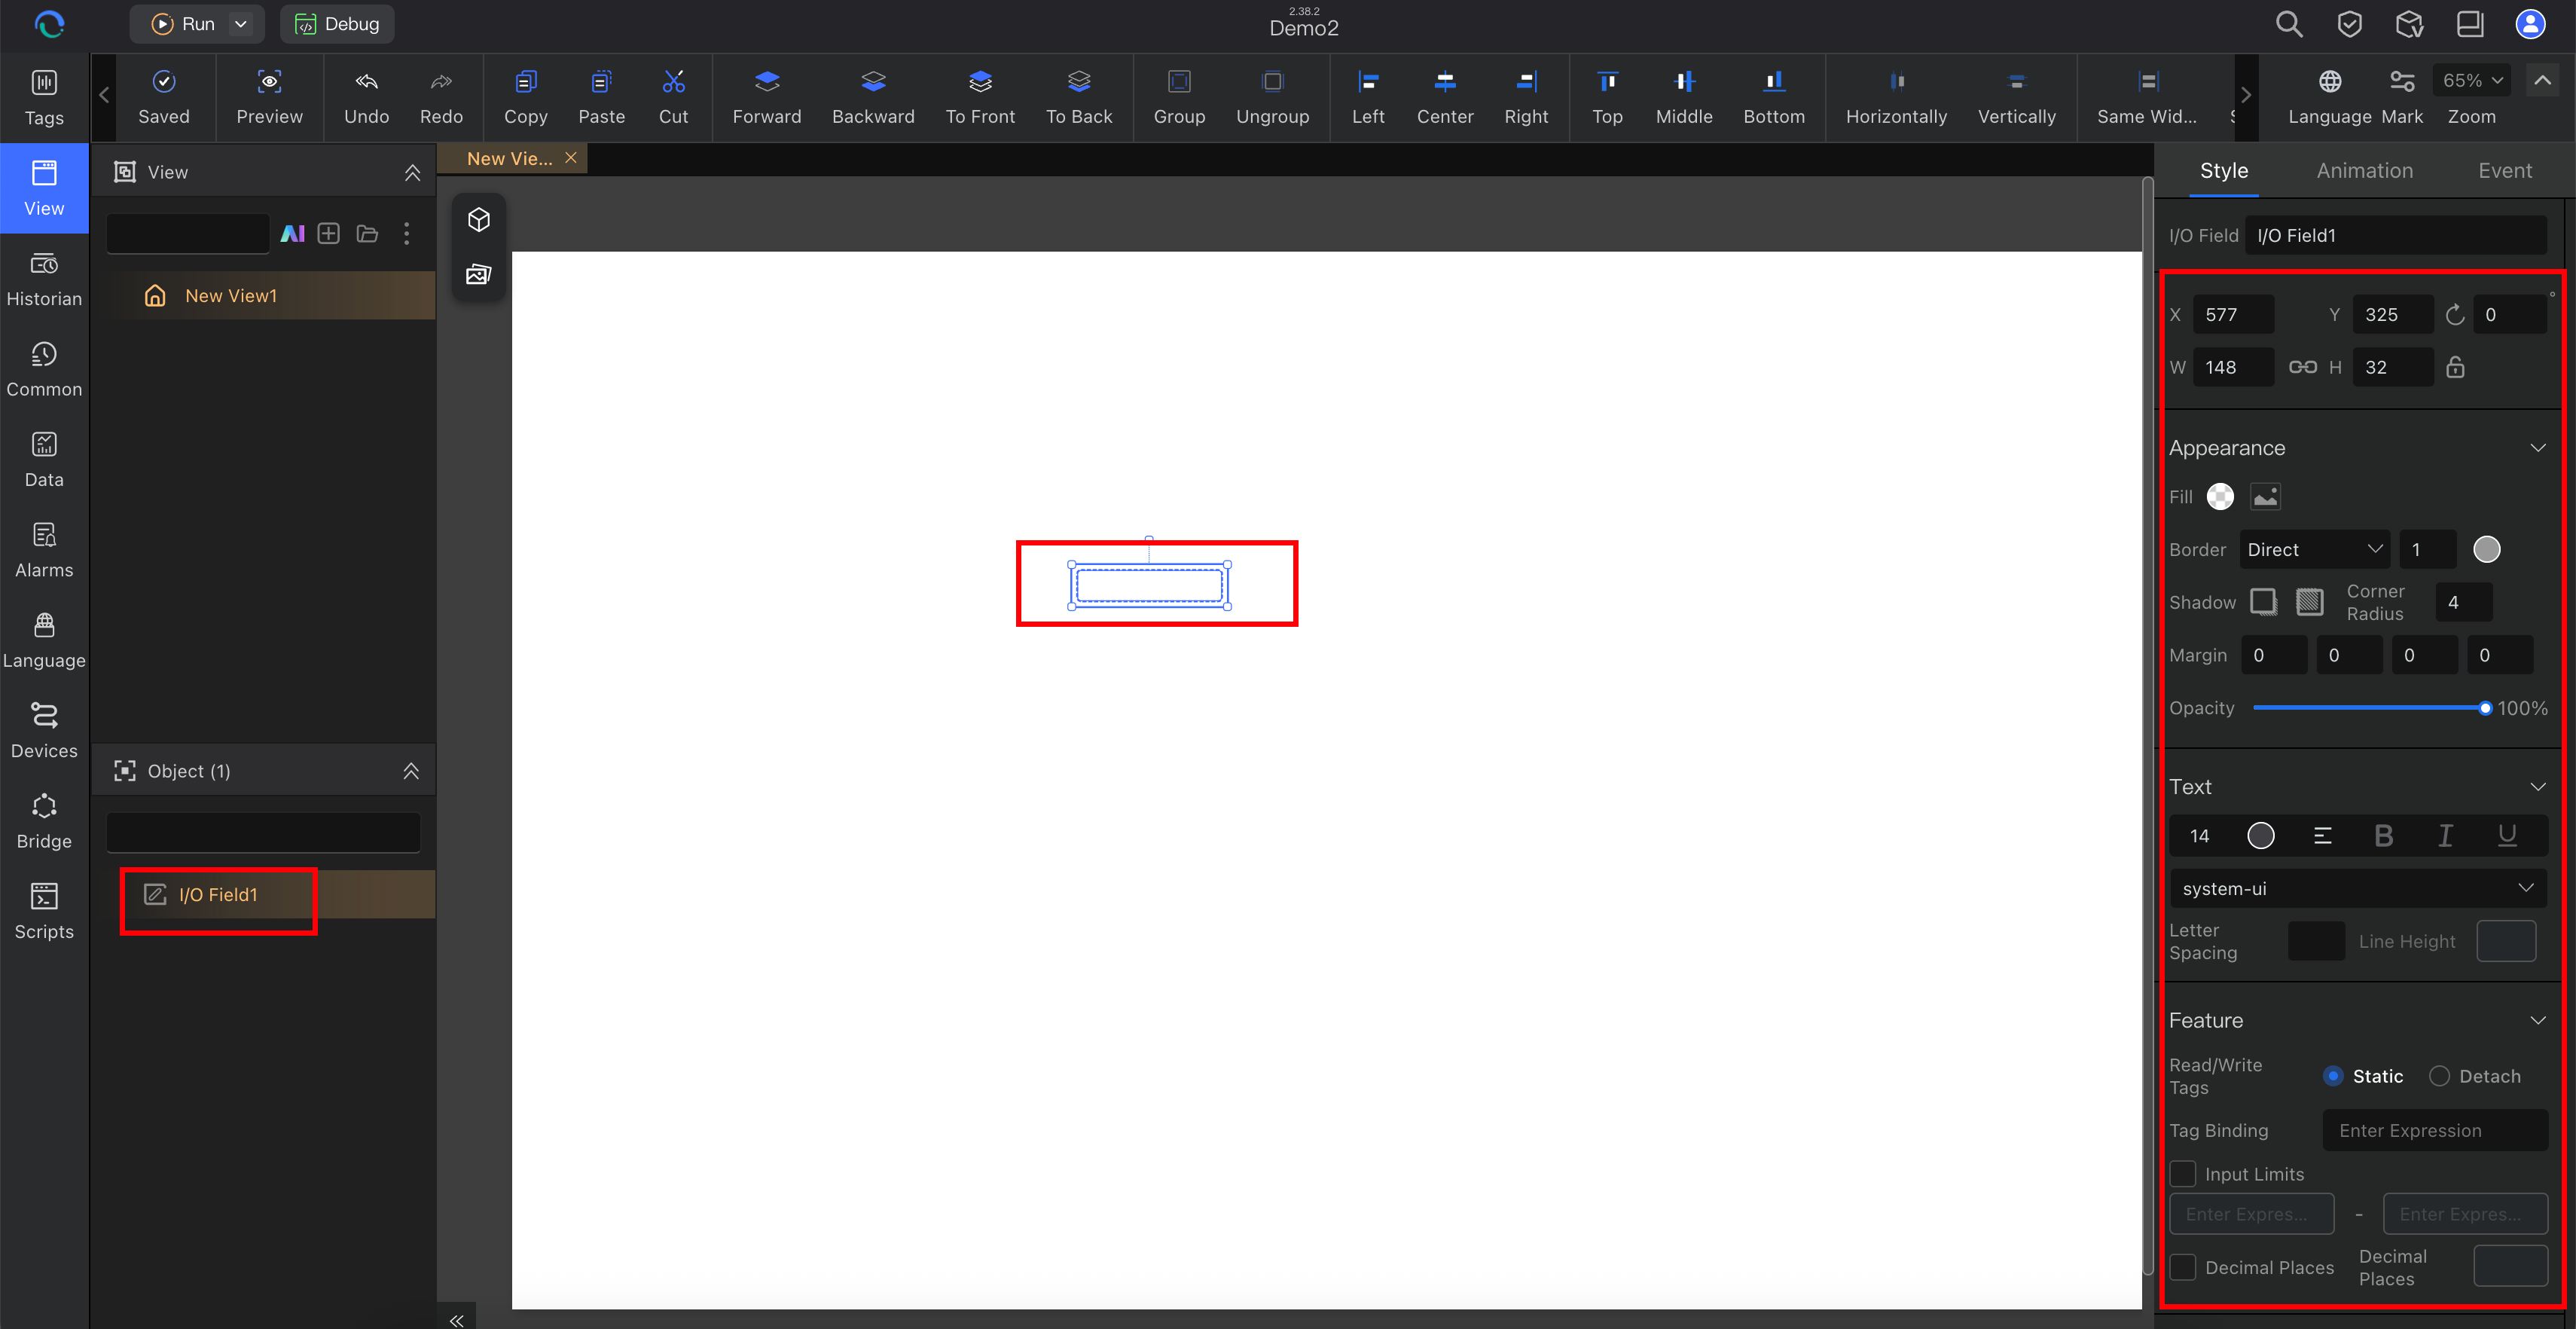Switch to the Animation tab

(x=2365, y=171)
